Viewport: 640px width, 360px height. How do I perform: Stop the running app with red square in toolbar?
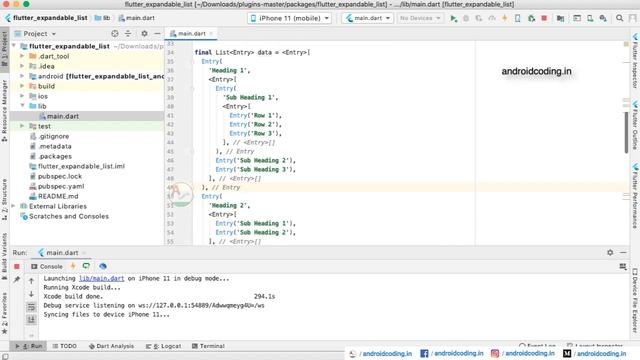click(544, 18)
